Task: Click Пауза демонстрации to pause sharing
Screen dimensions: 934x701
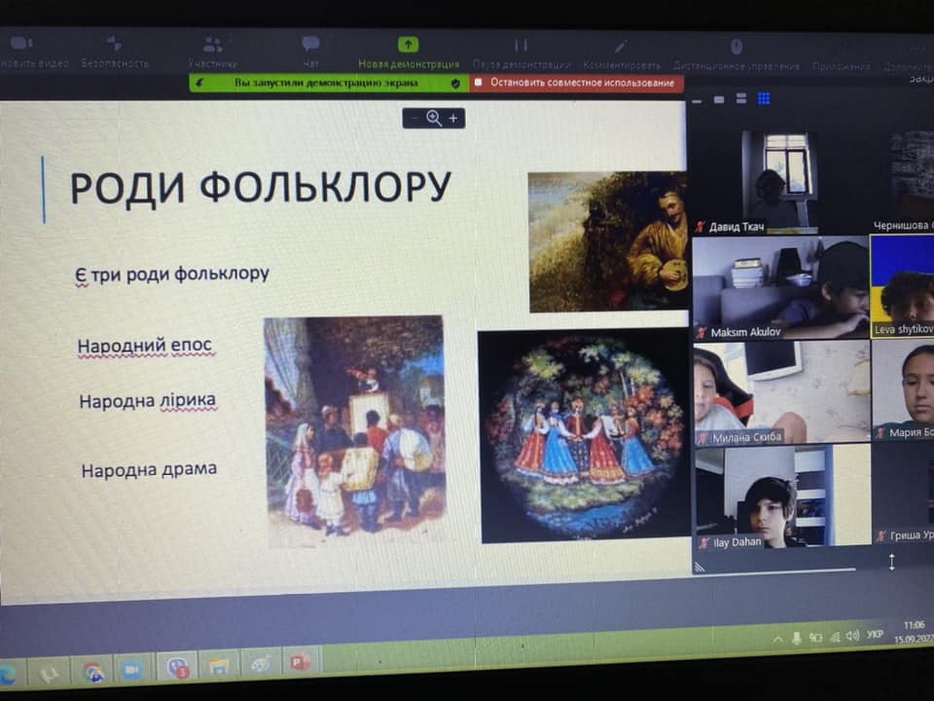Action: click(521, 54)
